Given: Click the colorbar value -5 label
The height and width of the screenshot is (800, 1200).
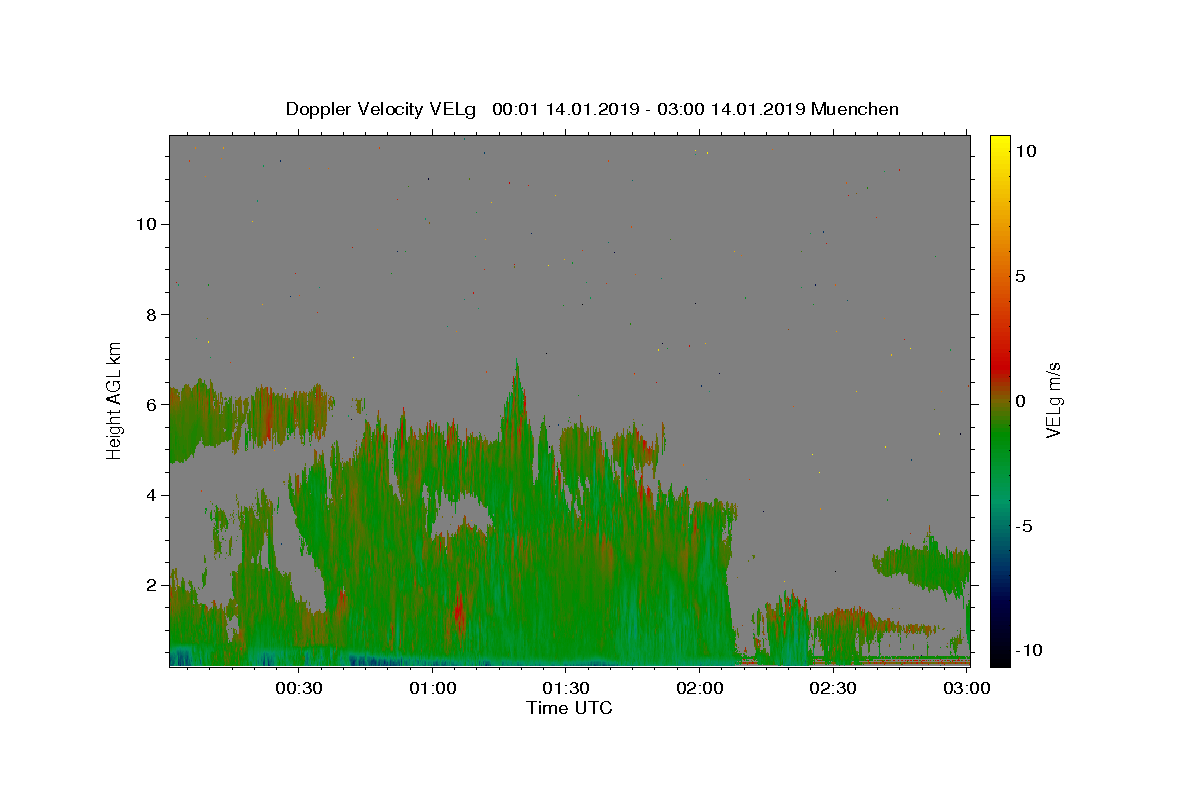Looking at the screenshot, I should (1023, 526).
